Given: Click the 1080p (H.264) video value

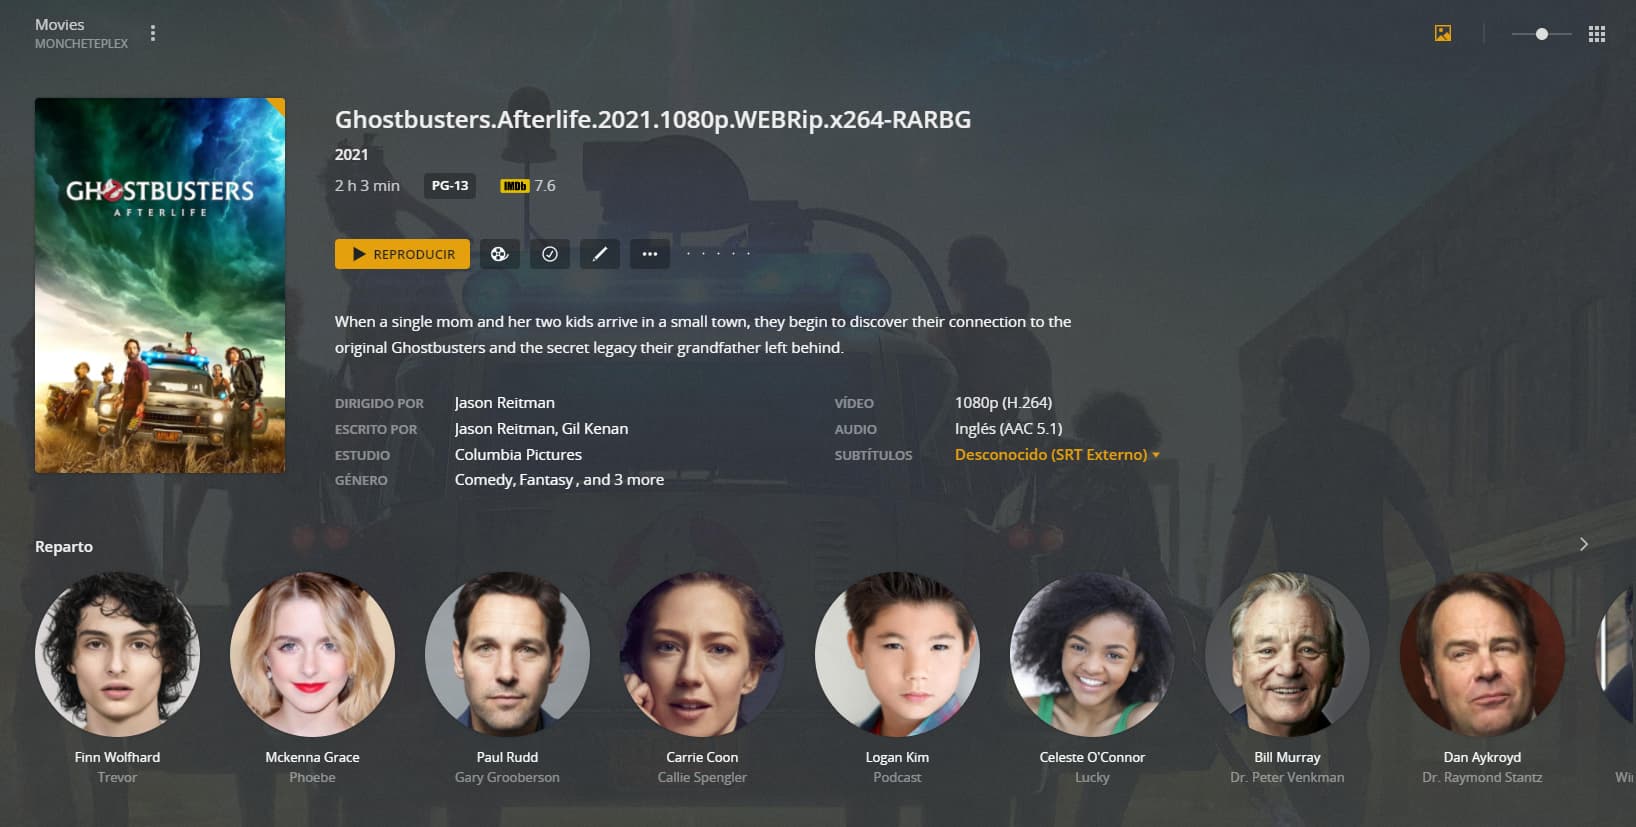Looking at the screenshot, I should [x=1003, y=402].
